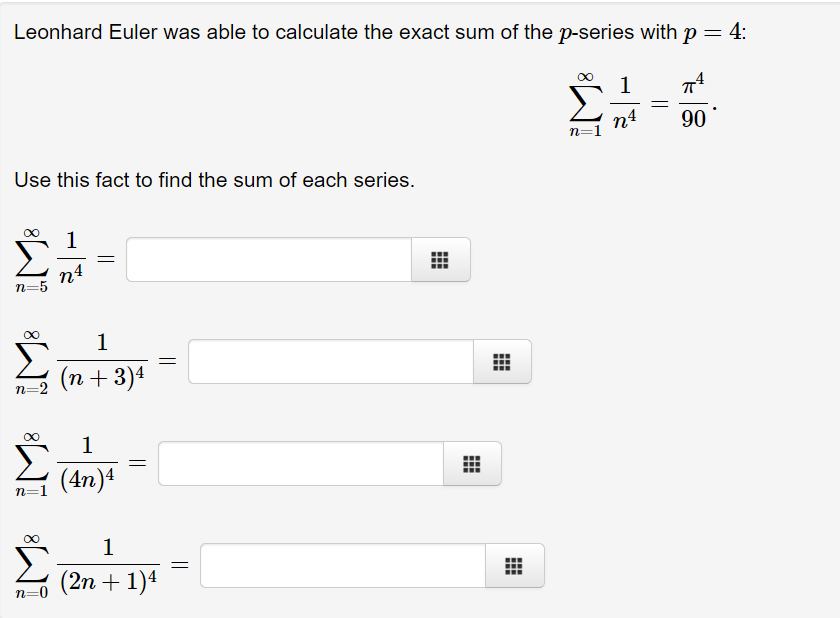Click the grid icon in the third answer row
The height and width of the screenshot is (618, 840).
click(472, 463)
